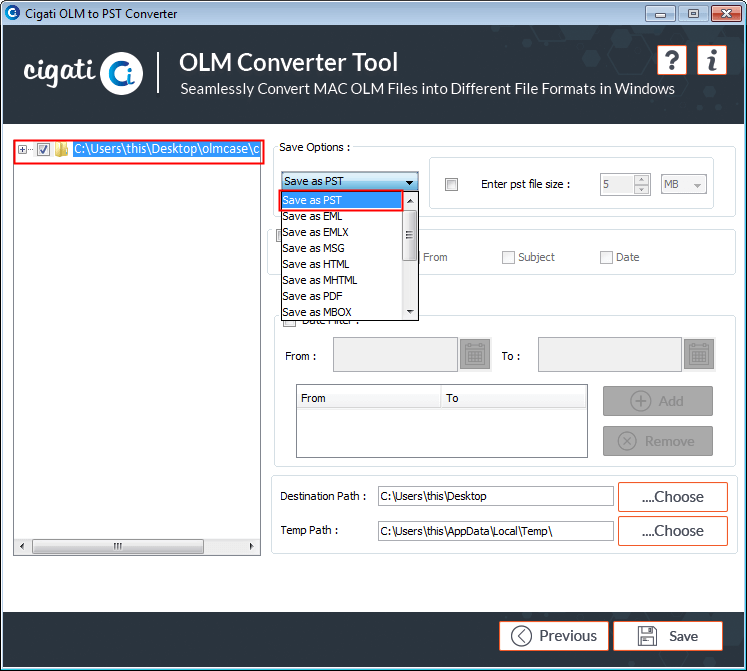Tick the Date checkbox
The width and height of the screenshot is (747, 671).
(606, 257)
